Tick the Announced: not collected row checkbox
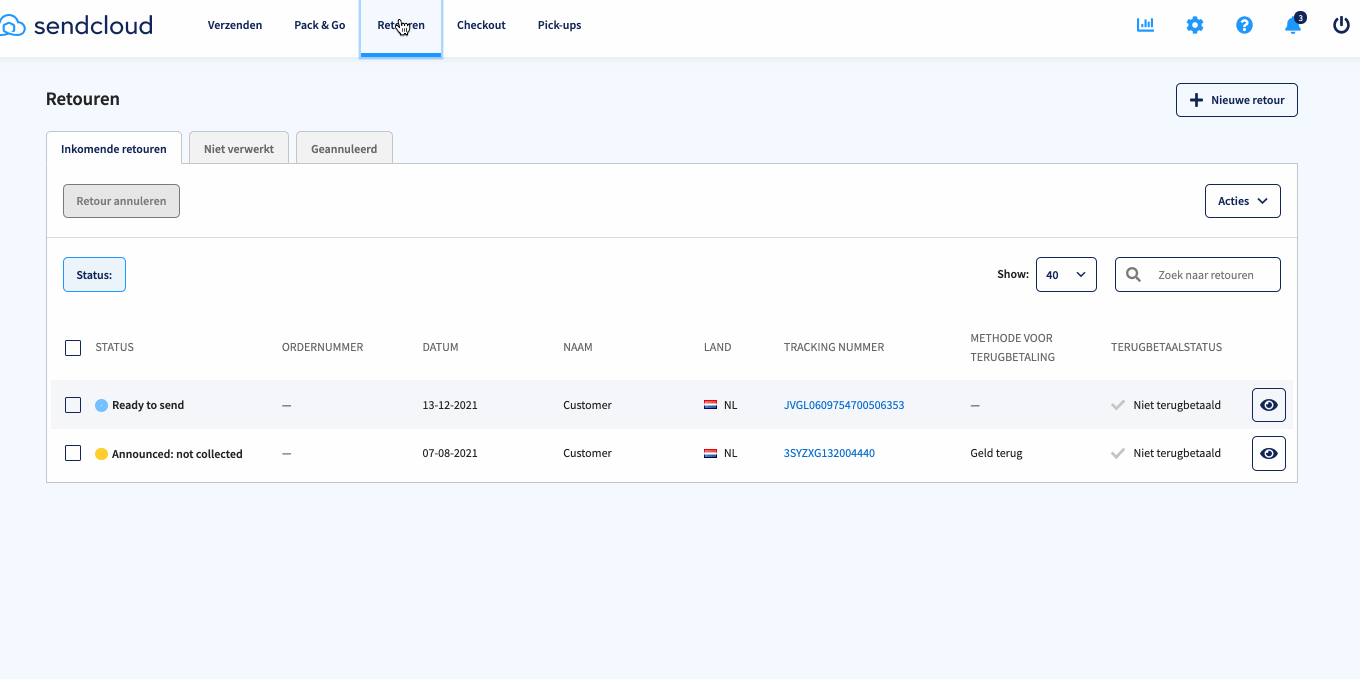The width and height of the screenshot is (1360, 679). [x=73, y=453]
